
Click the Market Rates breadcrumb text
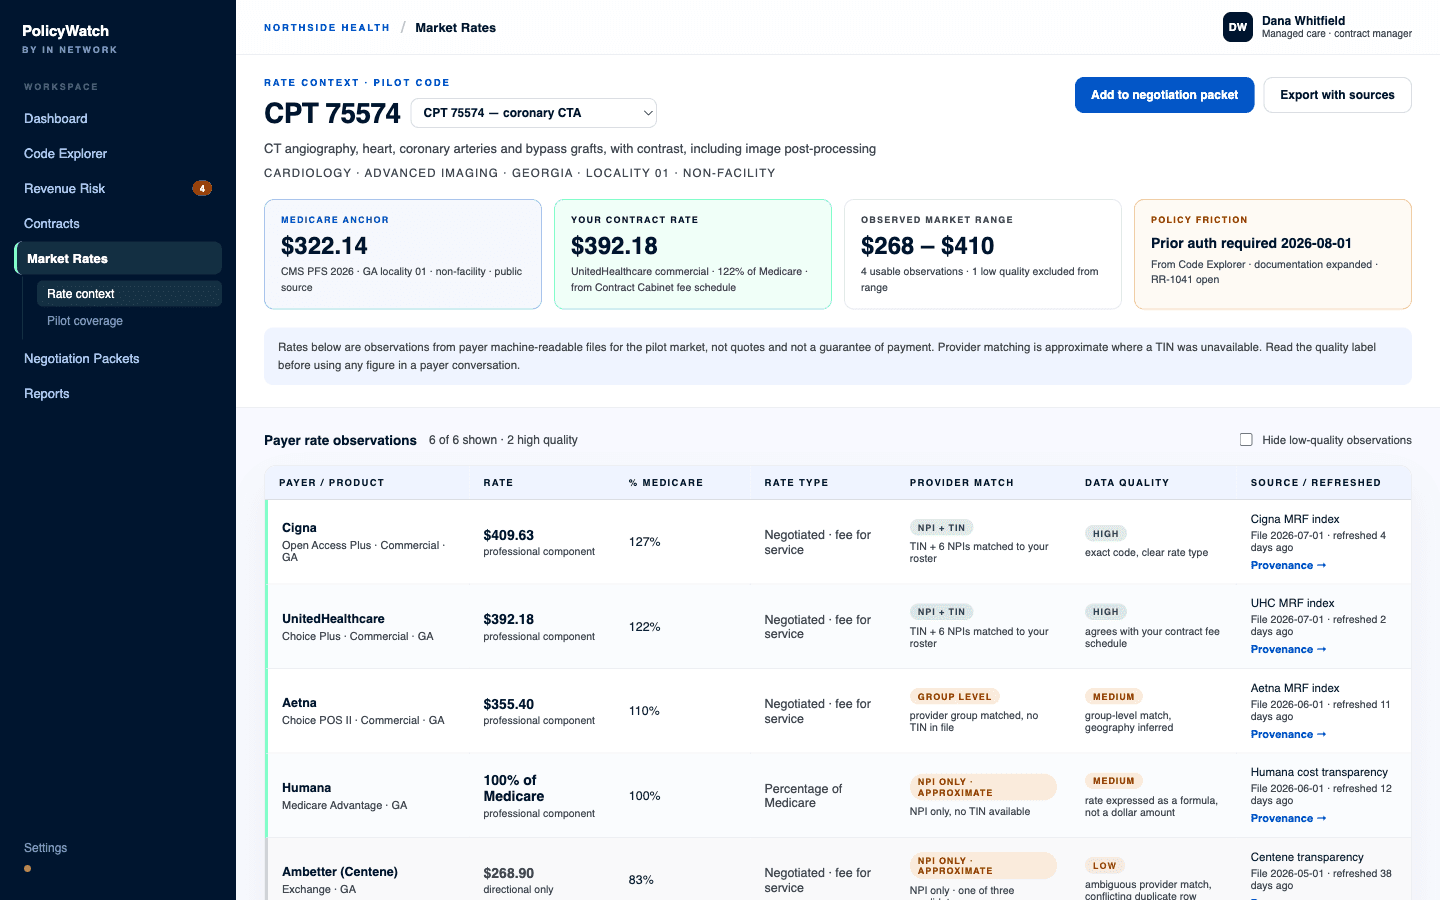(455, 28)
